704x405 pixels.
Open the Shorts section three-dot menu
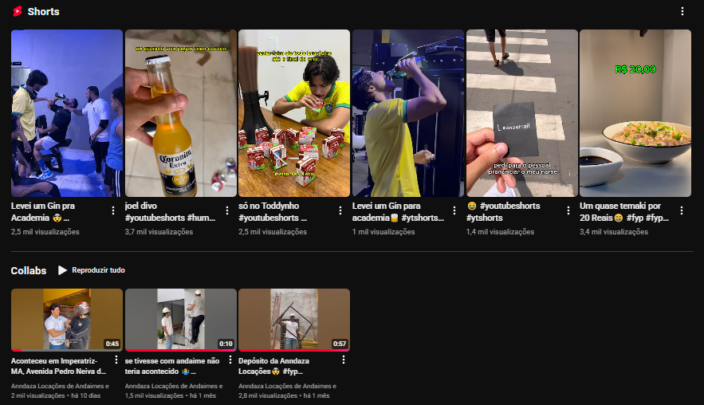coord(683,12)
